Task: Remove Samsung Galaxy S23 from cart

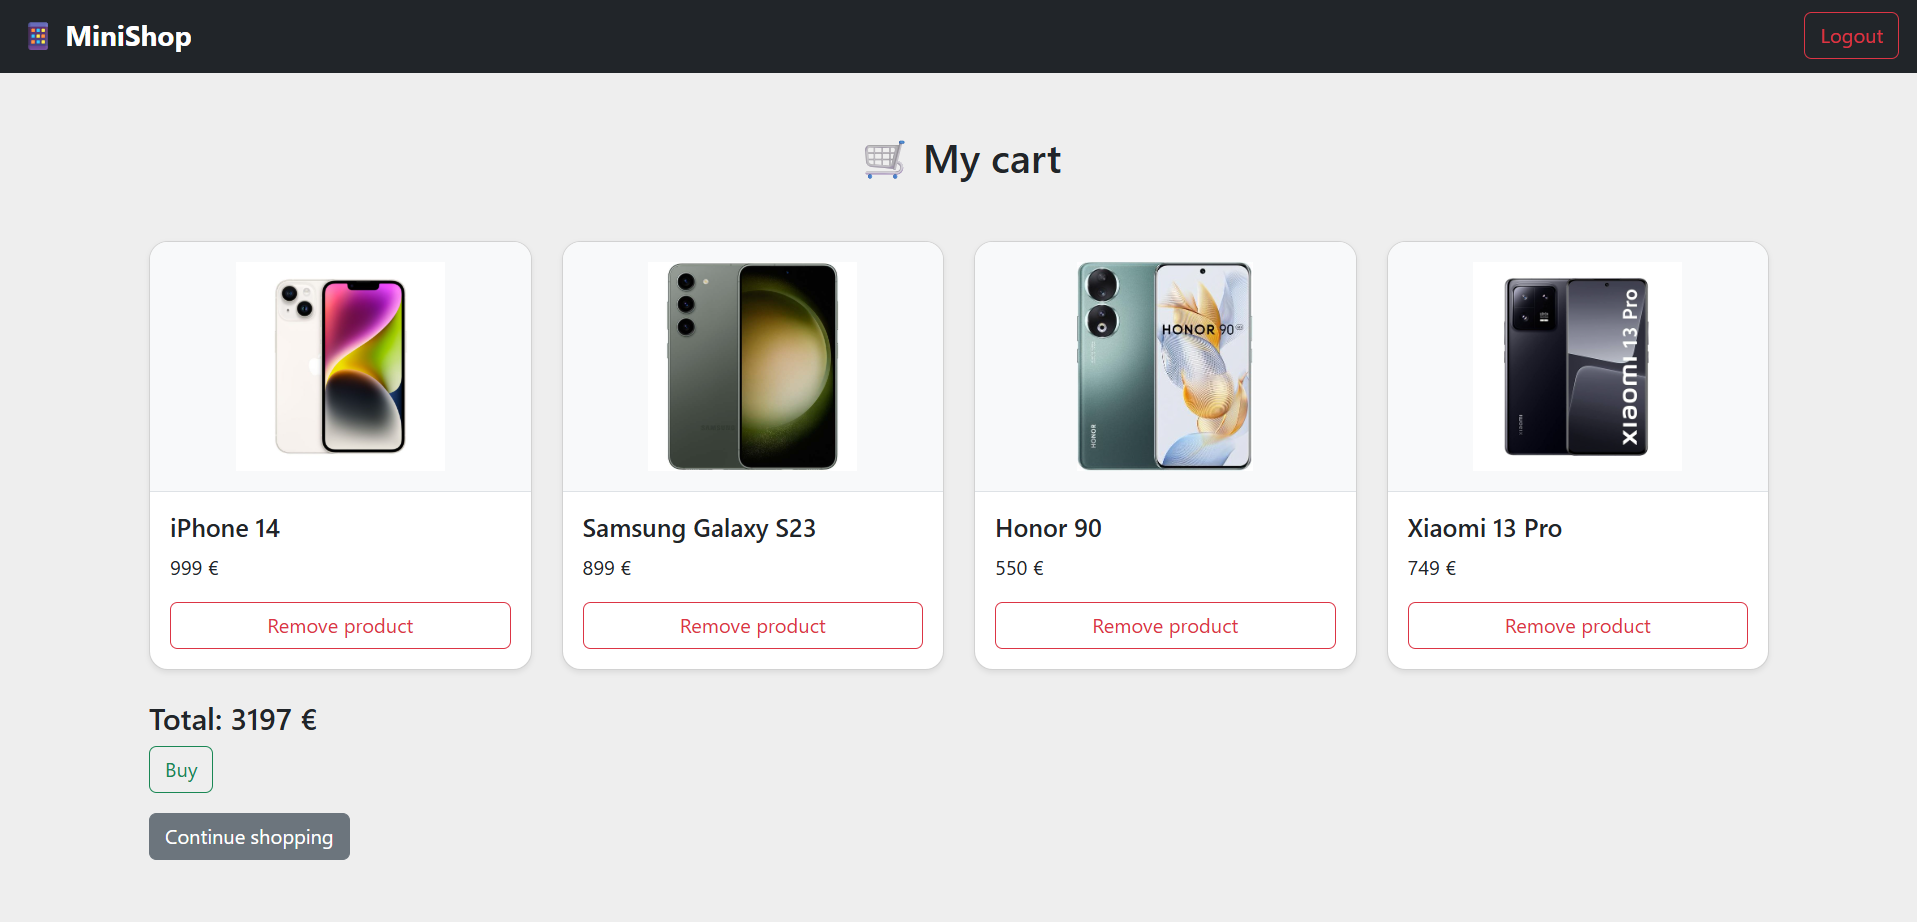Action: tap(752, 626)
